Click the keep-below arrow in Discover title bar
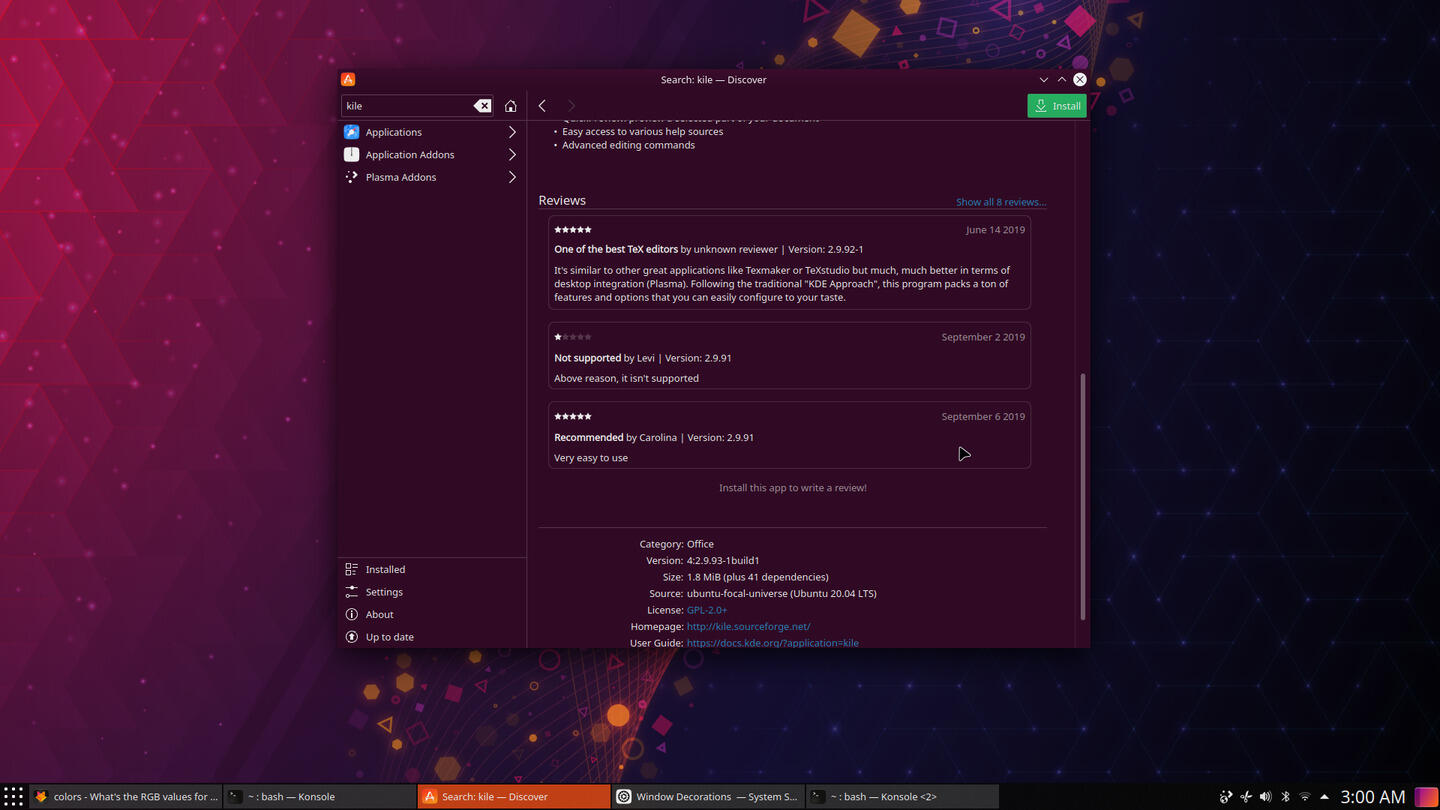Viewport: 1440px width, 810px height. point(1044,79)
